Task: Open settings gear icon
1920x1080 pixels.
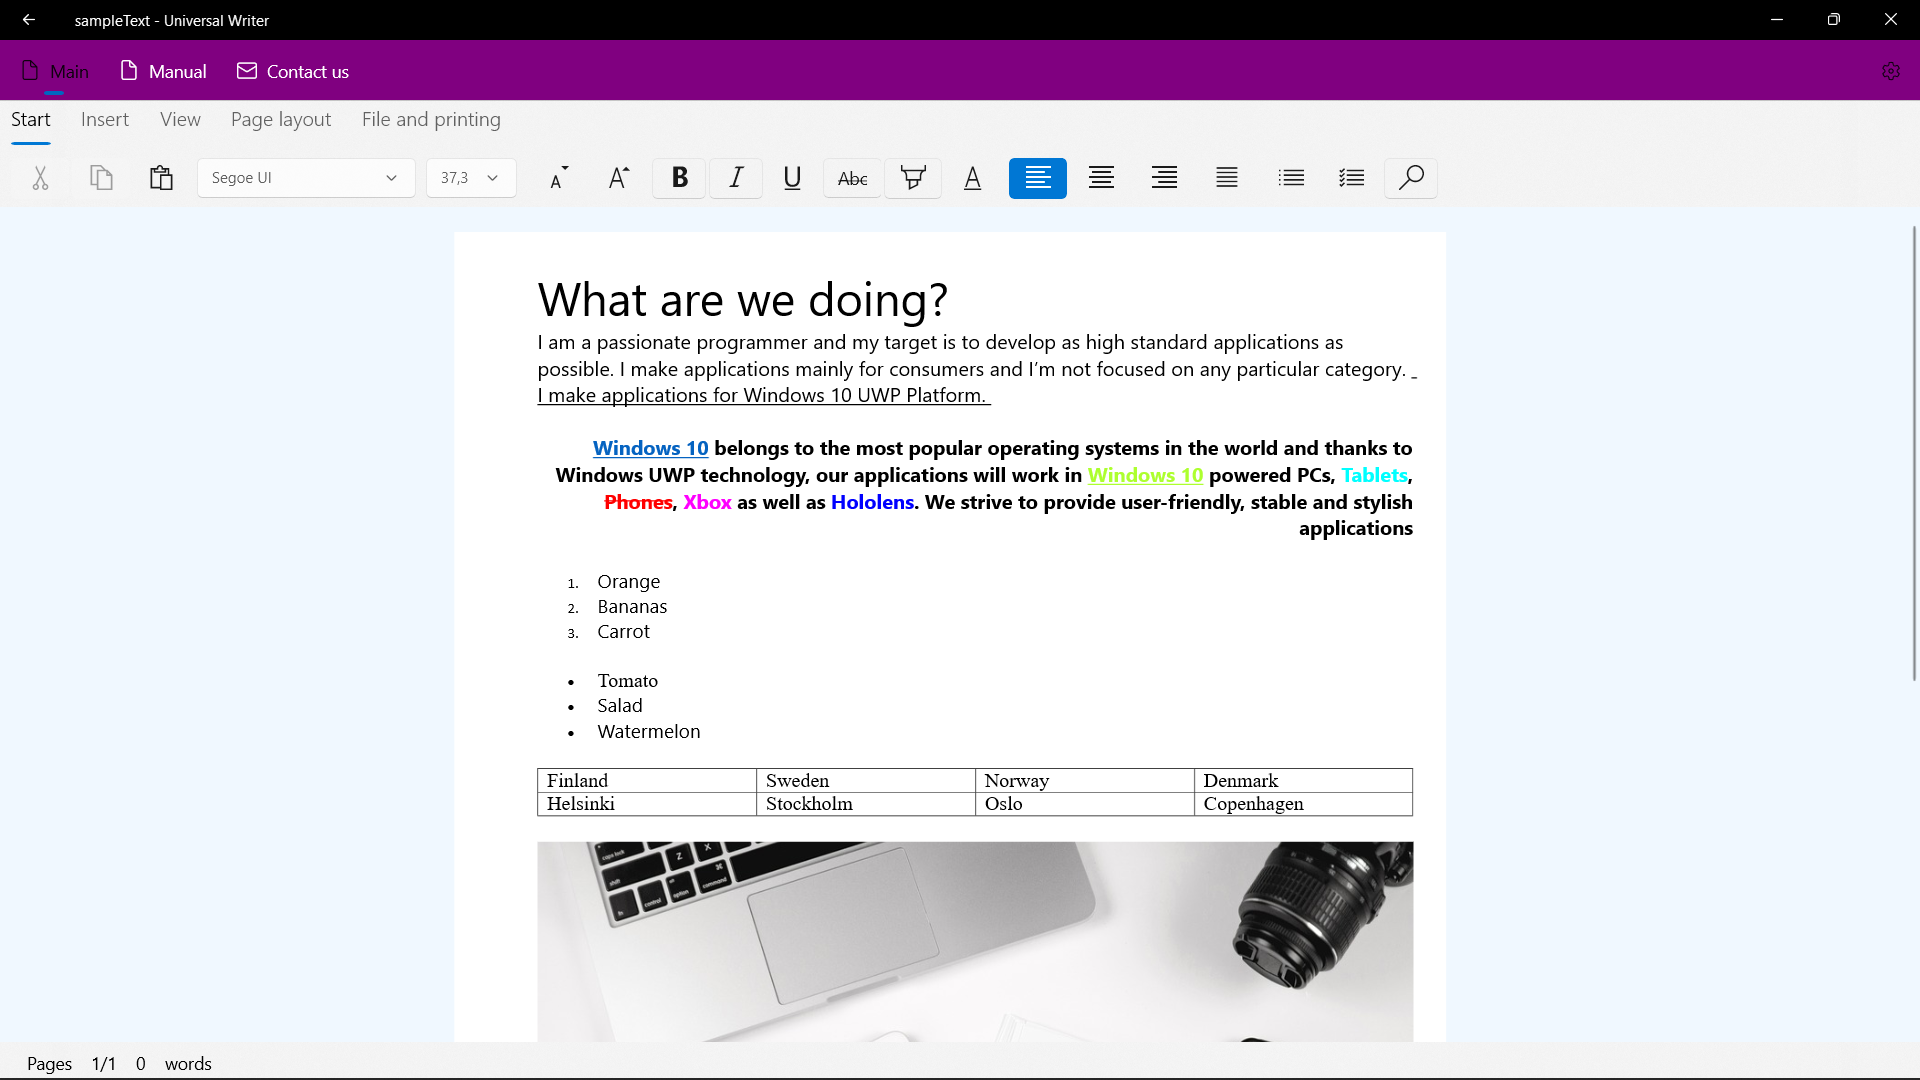Action: 1890,71
